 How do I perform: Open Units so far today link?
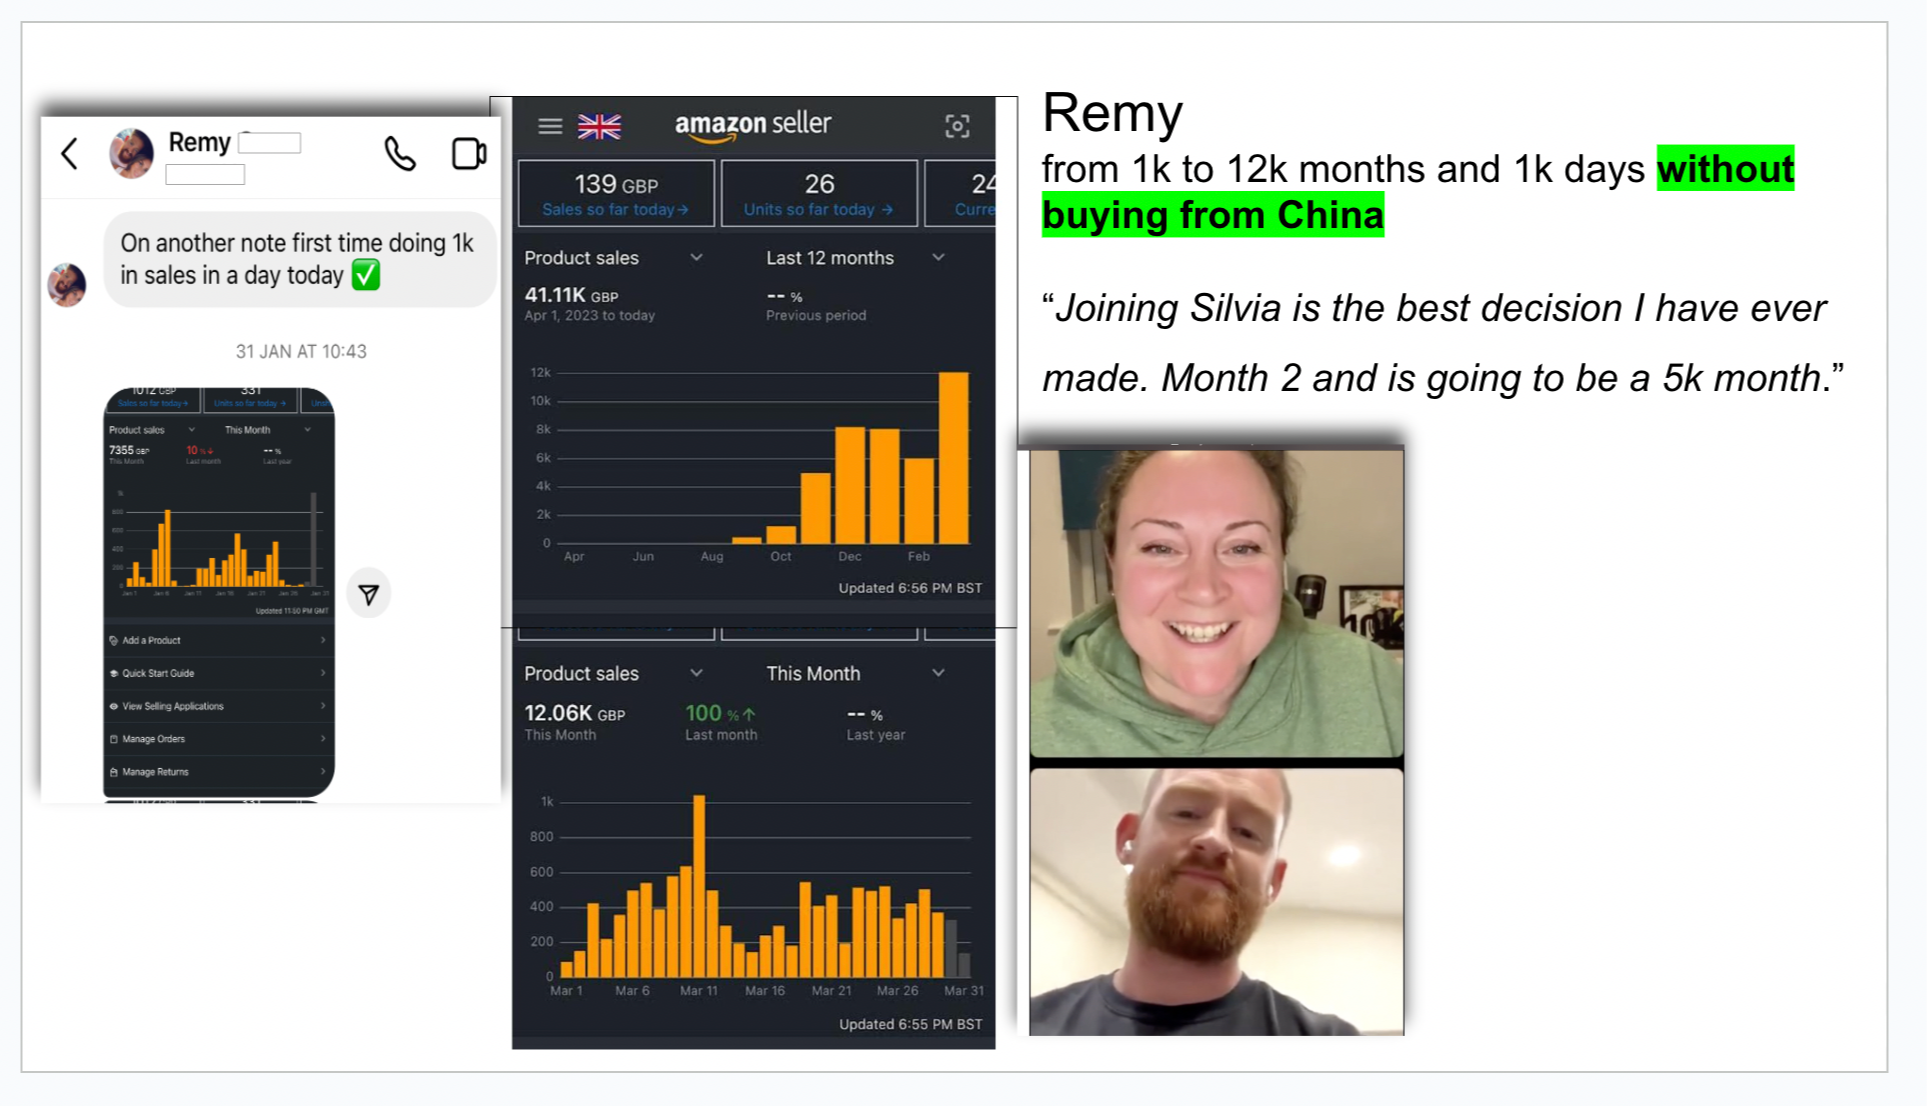coord(818,210)
